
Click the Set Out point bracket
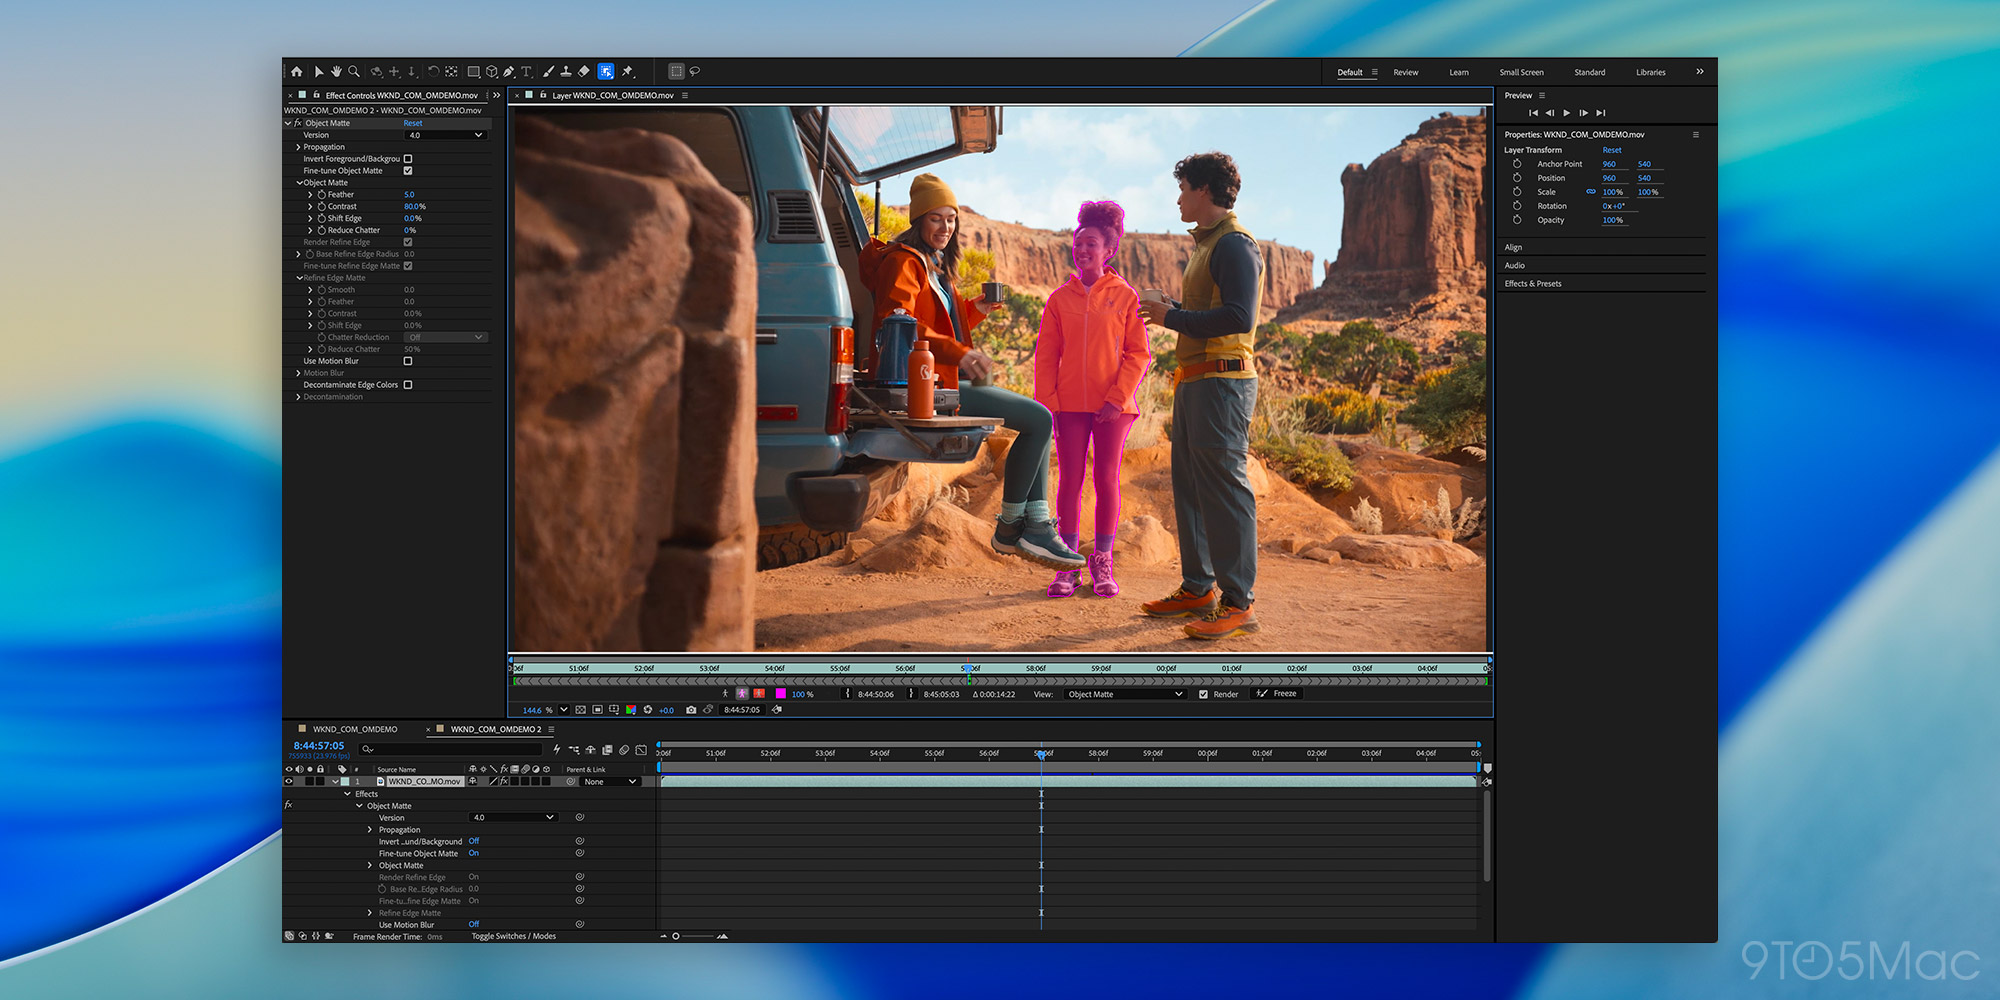point(911,693)
